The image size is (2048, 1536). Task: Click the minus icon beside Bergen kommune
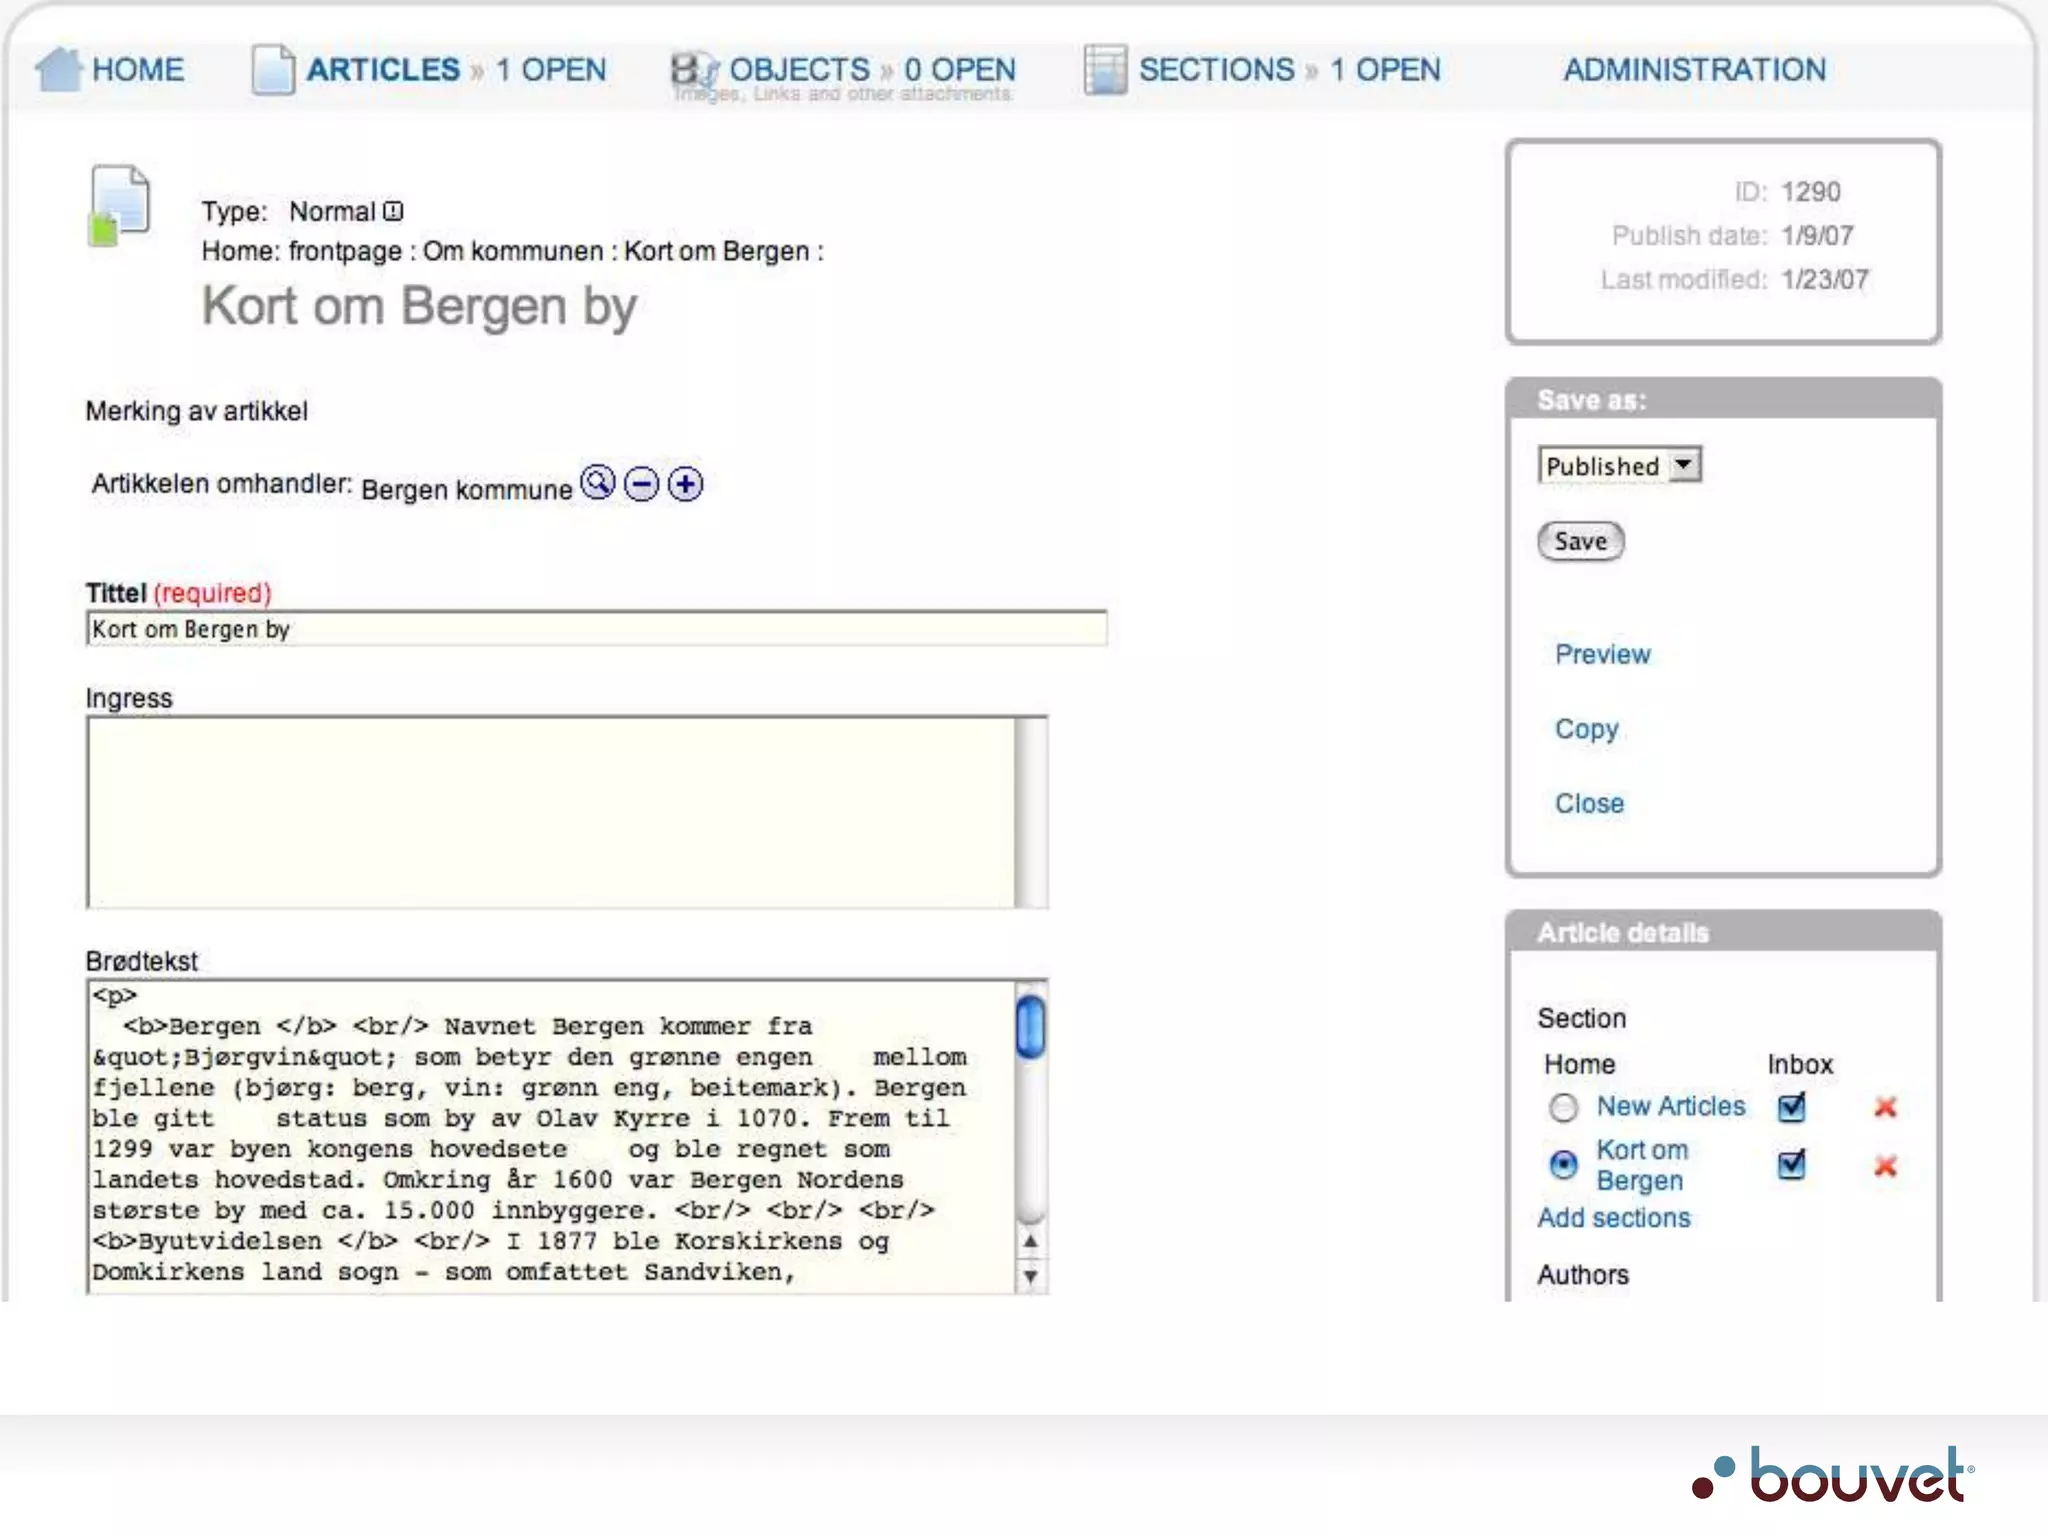[641, 485]
